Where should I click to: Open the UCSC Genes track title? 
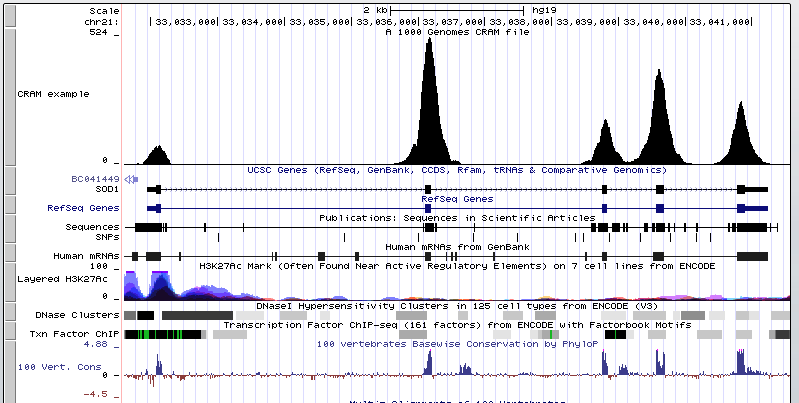pos(457,170)
